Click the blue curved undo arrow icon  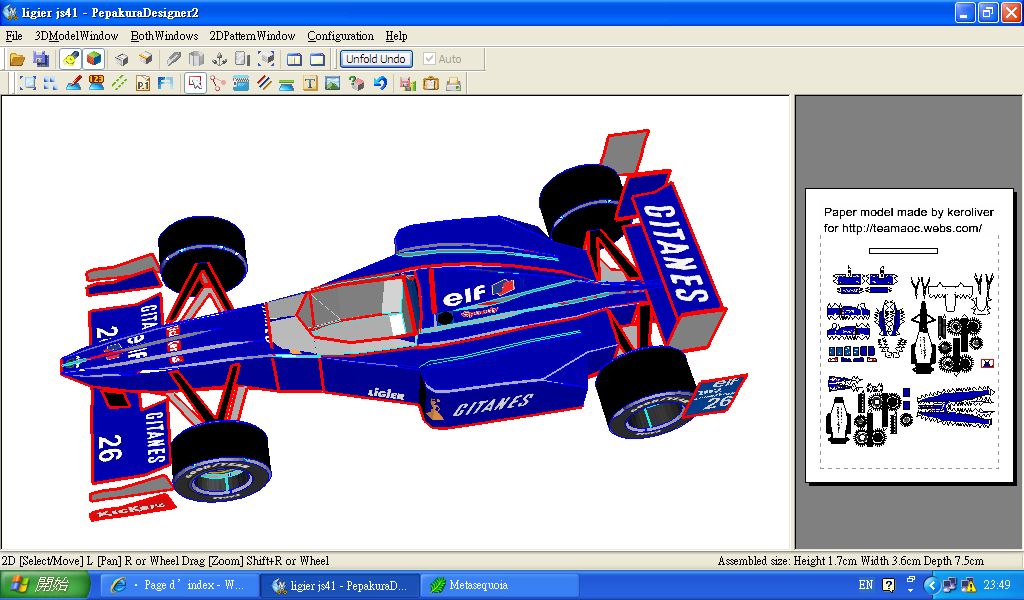coord(380,84)
